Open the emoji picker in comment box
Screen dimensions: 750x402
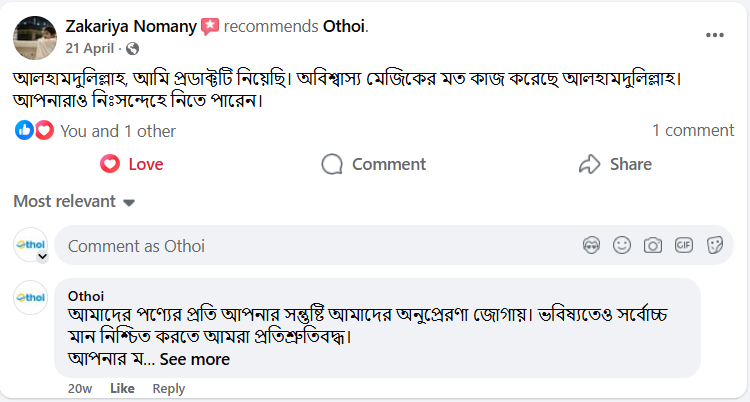[x=622, y=245]
